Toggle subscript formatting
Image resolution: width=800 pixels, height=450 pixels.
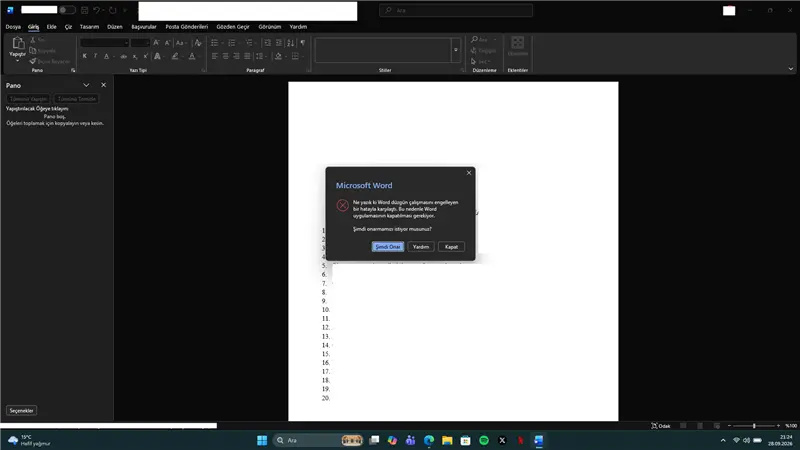135,56
